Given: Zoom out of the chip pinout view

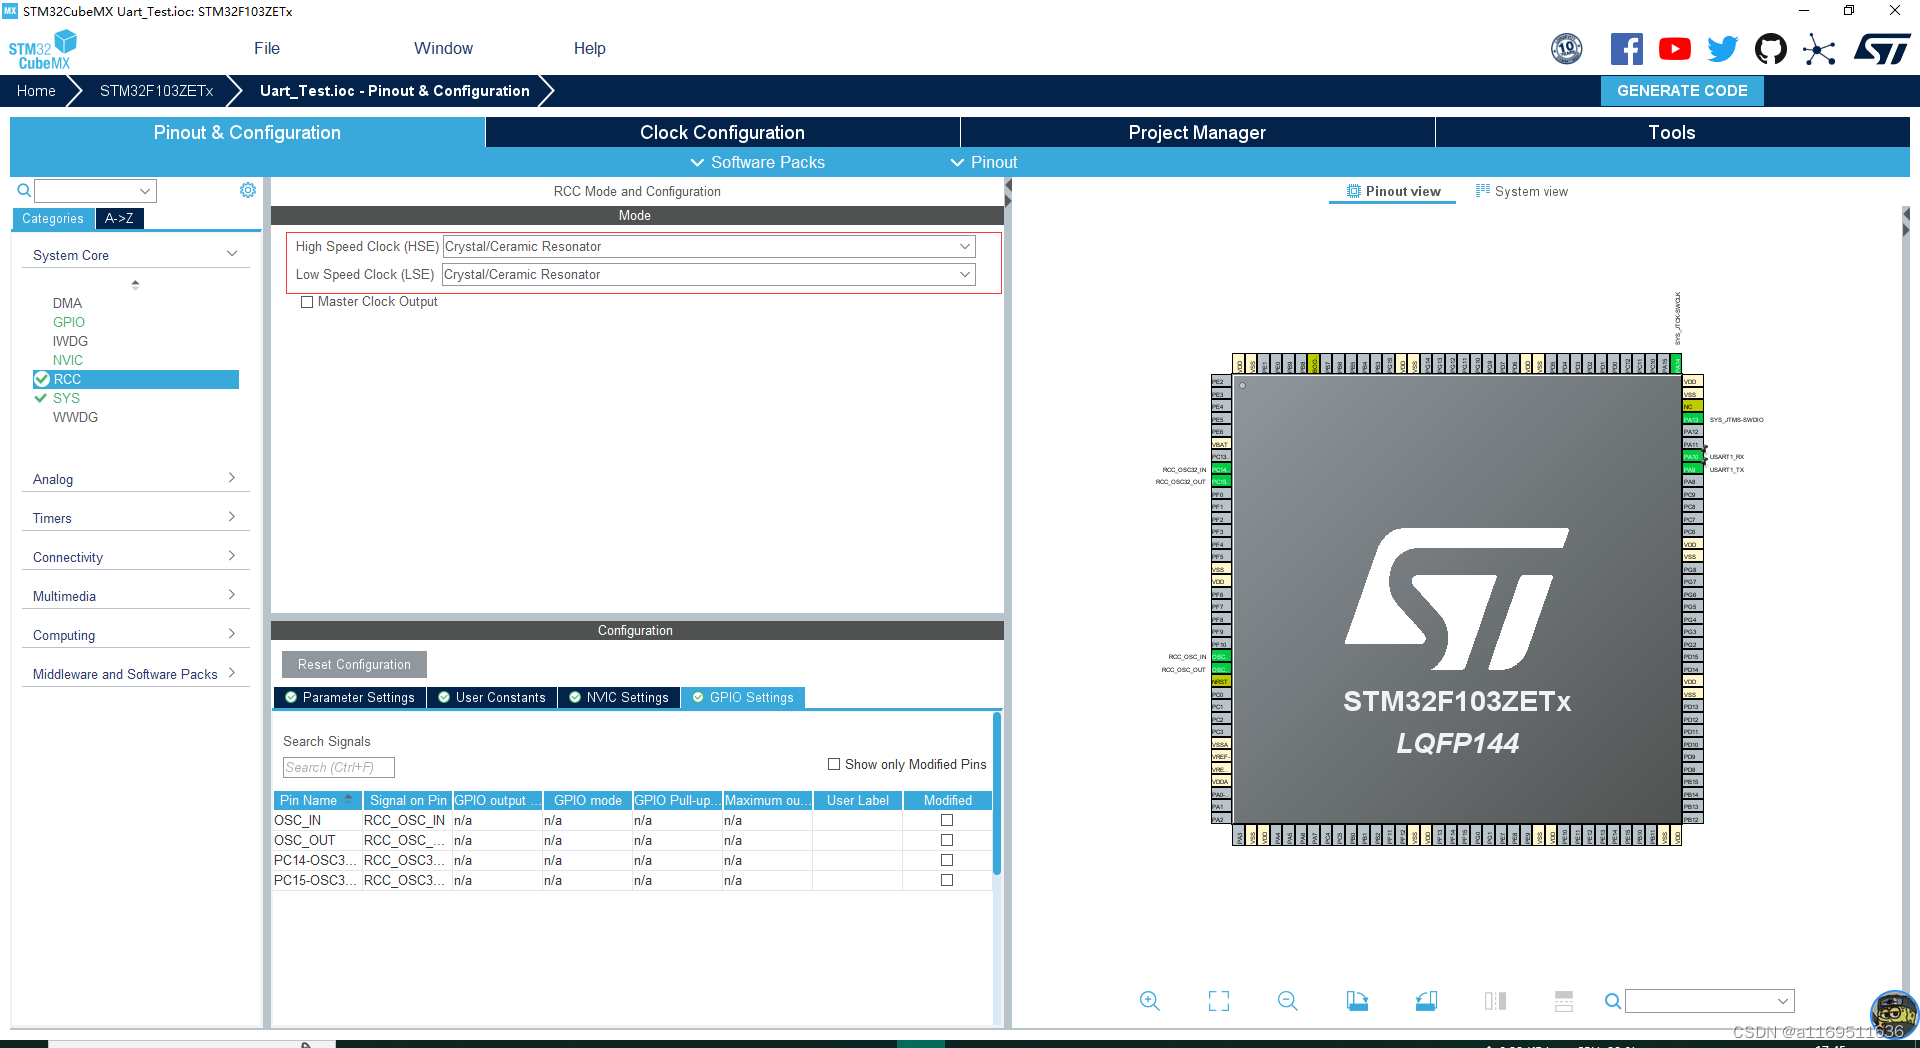Looking at the screenshot, I should [1288, 1001].
